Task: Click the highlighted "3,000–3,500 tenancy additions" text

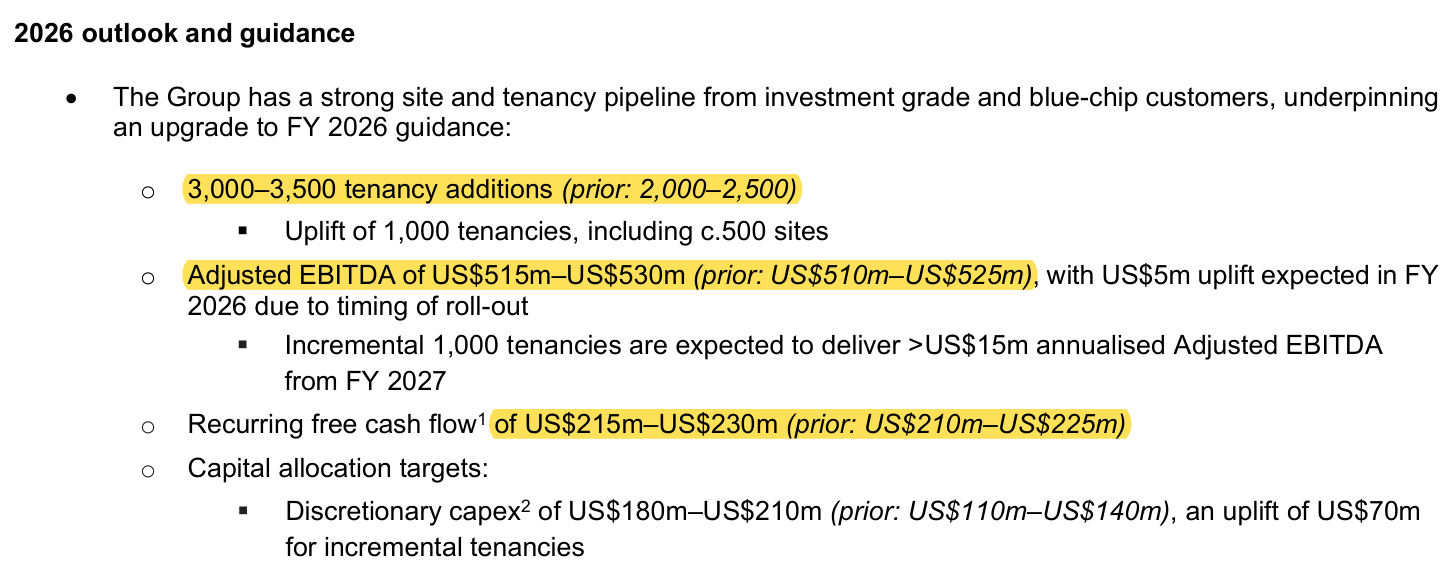Action: [x=370, y=189]
